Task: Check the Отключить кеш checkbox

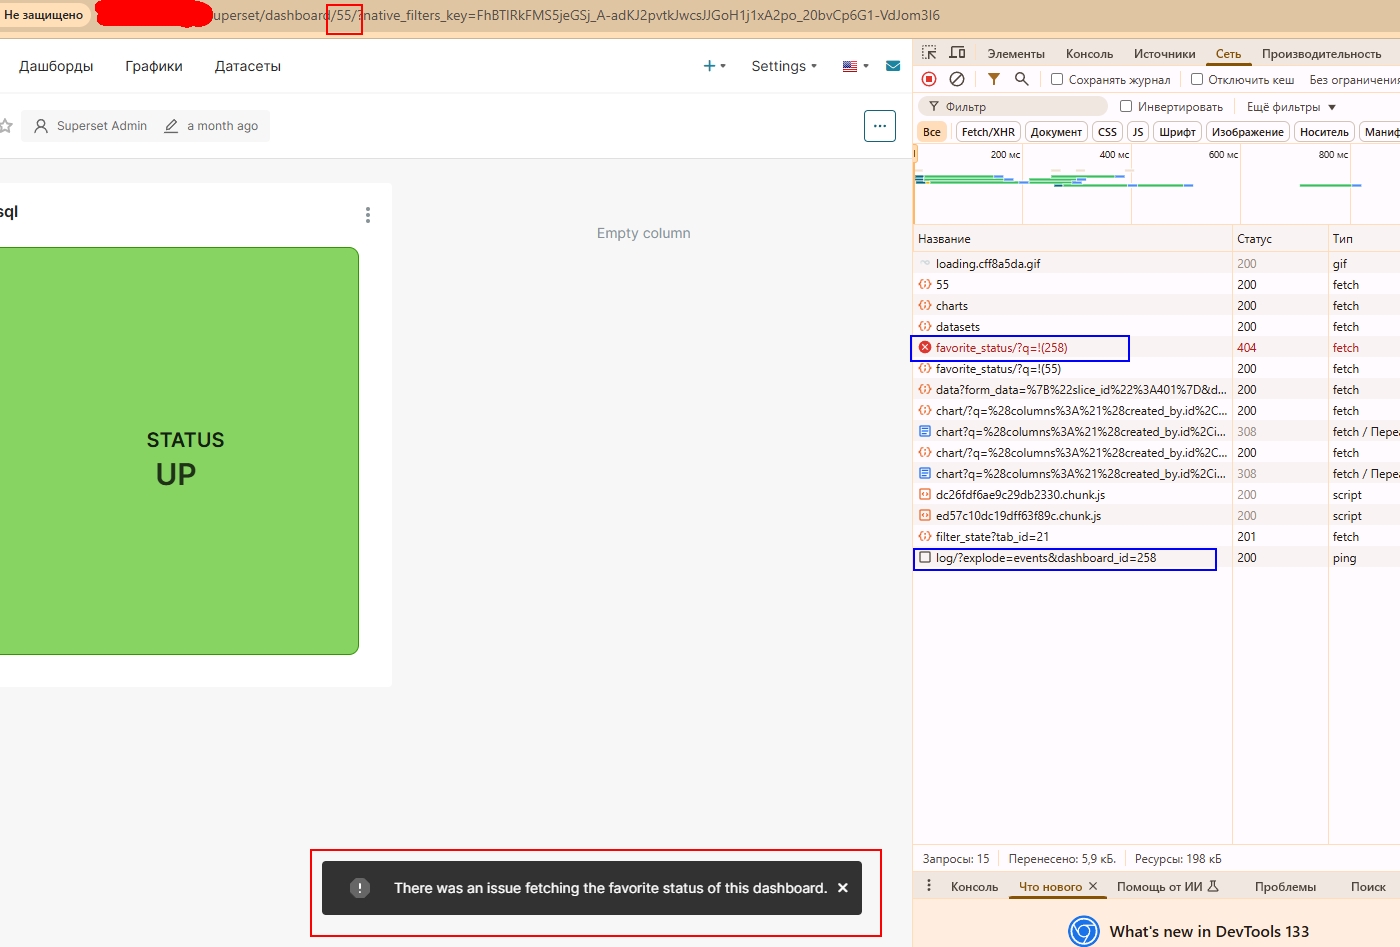Action: [x=1197, y=79]
